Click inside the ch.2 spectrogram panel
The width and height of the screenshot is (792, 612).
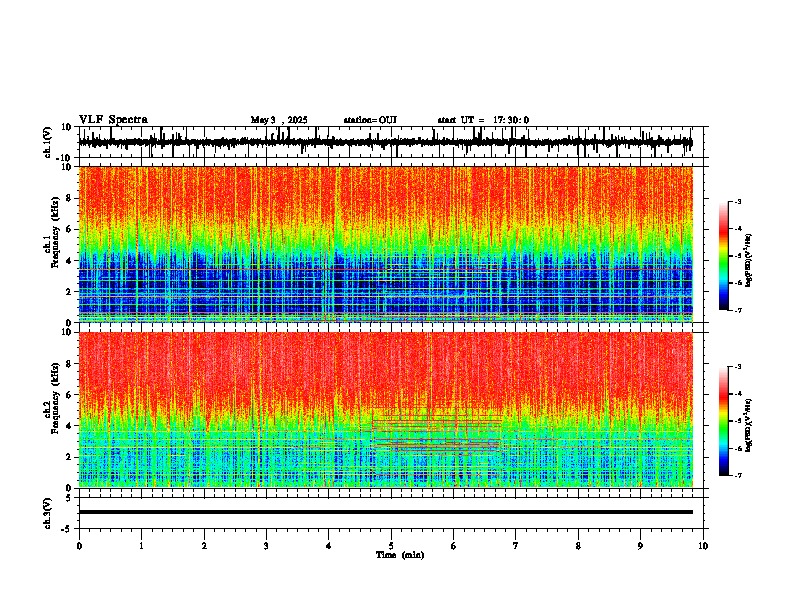pyautogui.click(x=386, y=410)
